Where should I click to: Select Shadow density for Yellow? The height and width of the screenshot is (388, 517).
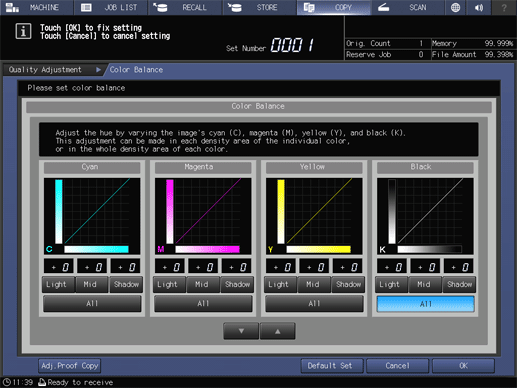(x=348, y=284)
